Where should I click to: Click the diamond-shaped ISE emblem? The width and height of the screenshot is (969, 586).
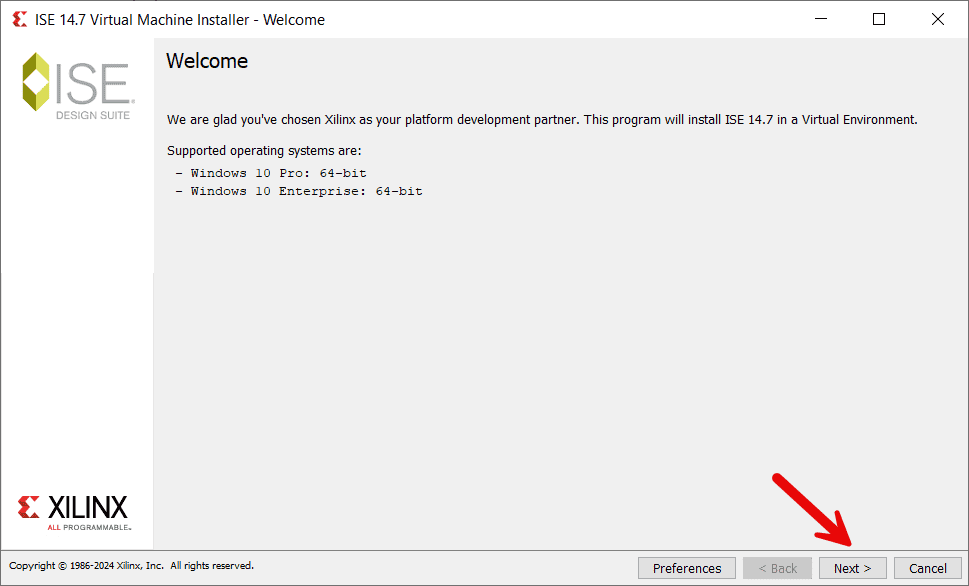[x=36, y=78]
